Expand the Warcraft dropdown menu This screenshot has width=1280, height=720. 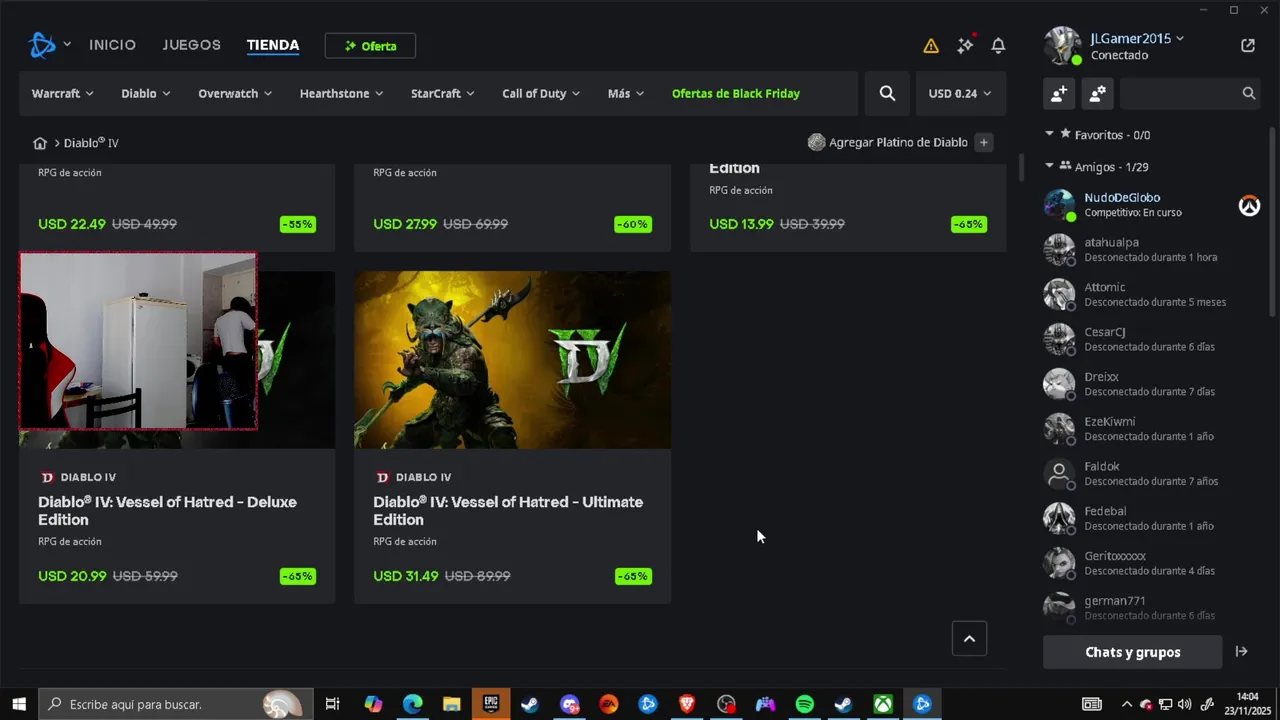click(62, 93)
